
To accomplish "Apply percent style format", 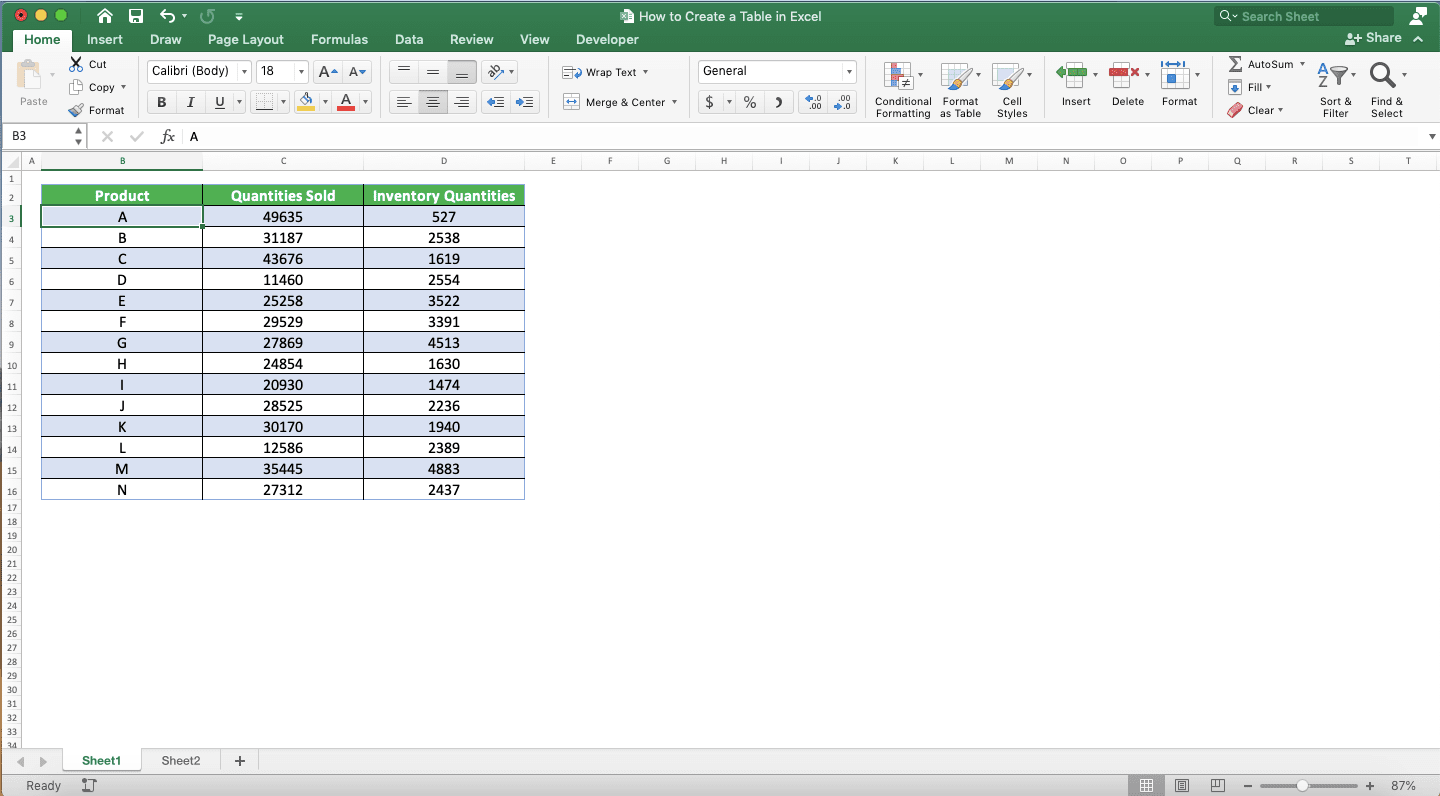I will (x=750, y=102).
